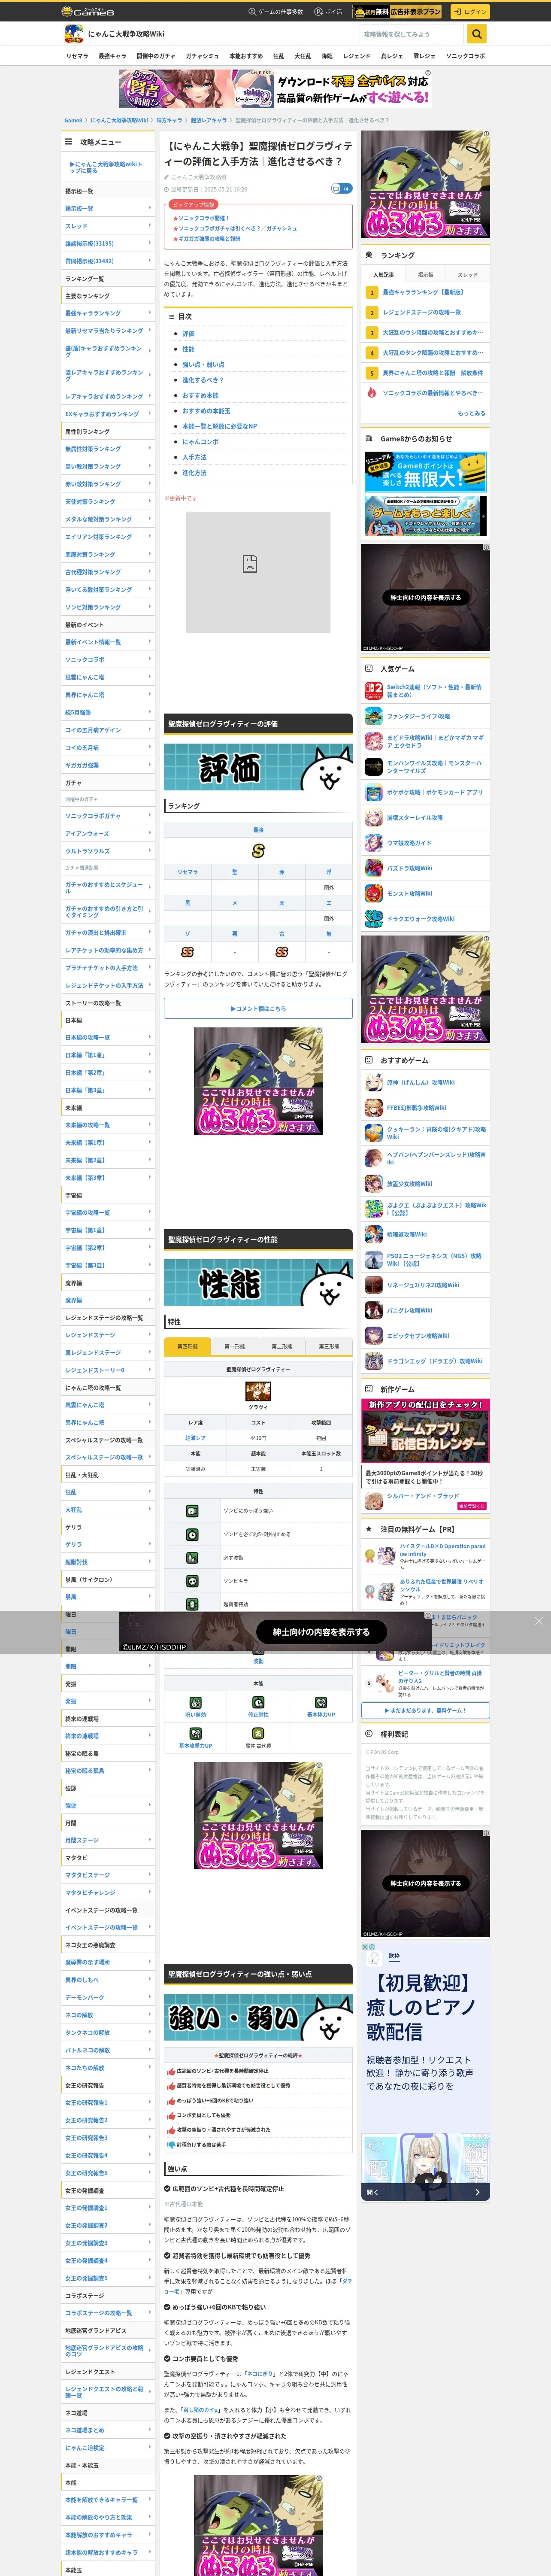
Task: Click the yellow magnifier search button
Action: [x=477, y=34]
